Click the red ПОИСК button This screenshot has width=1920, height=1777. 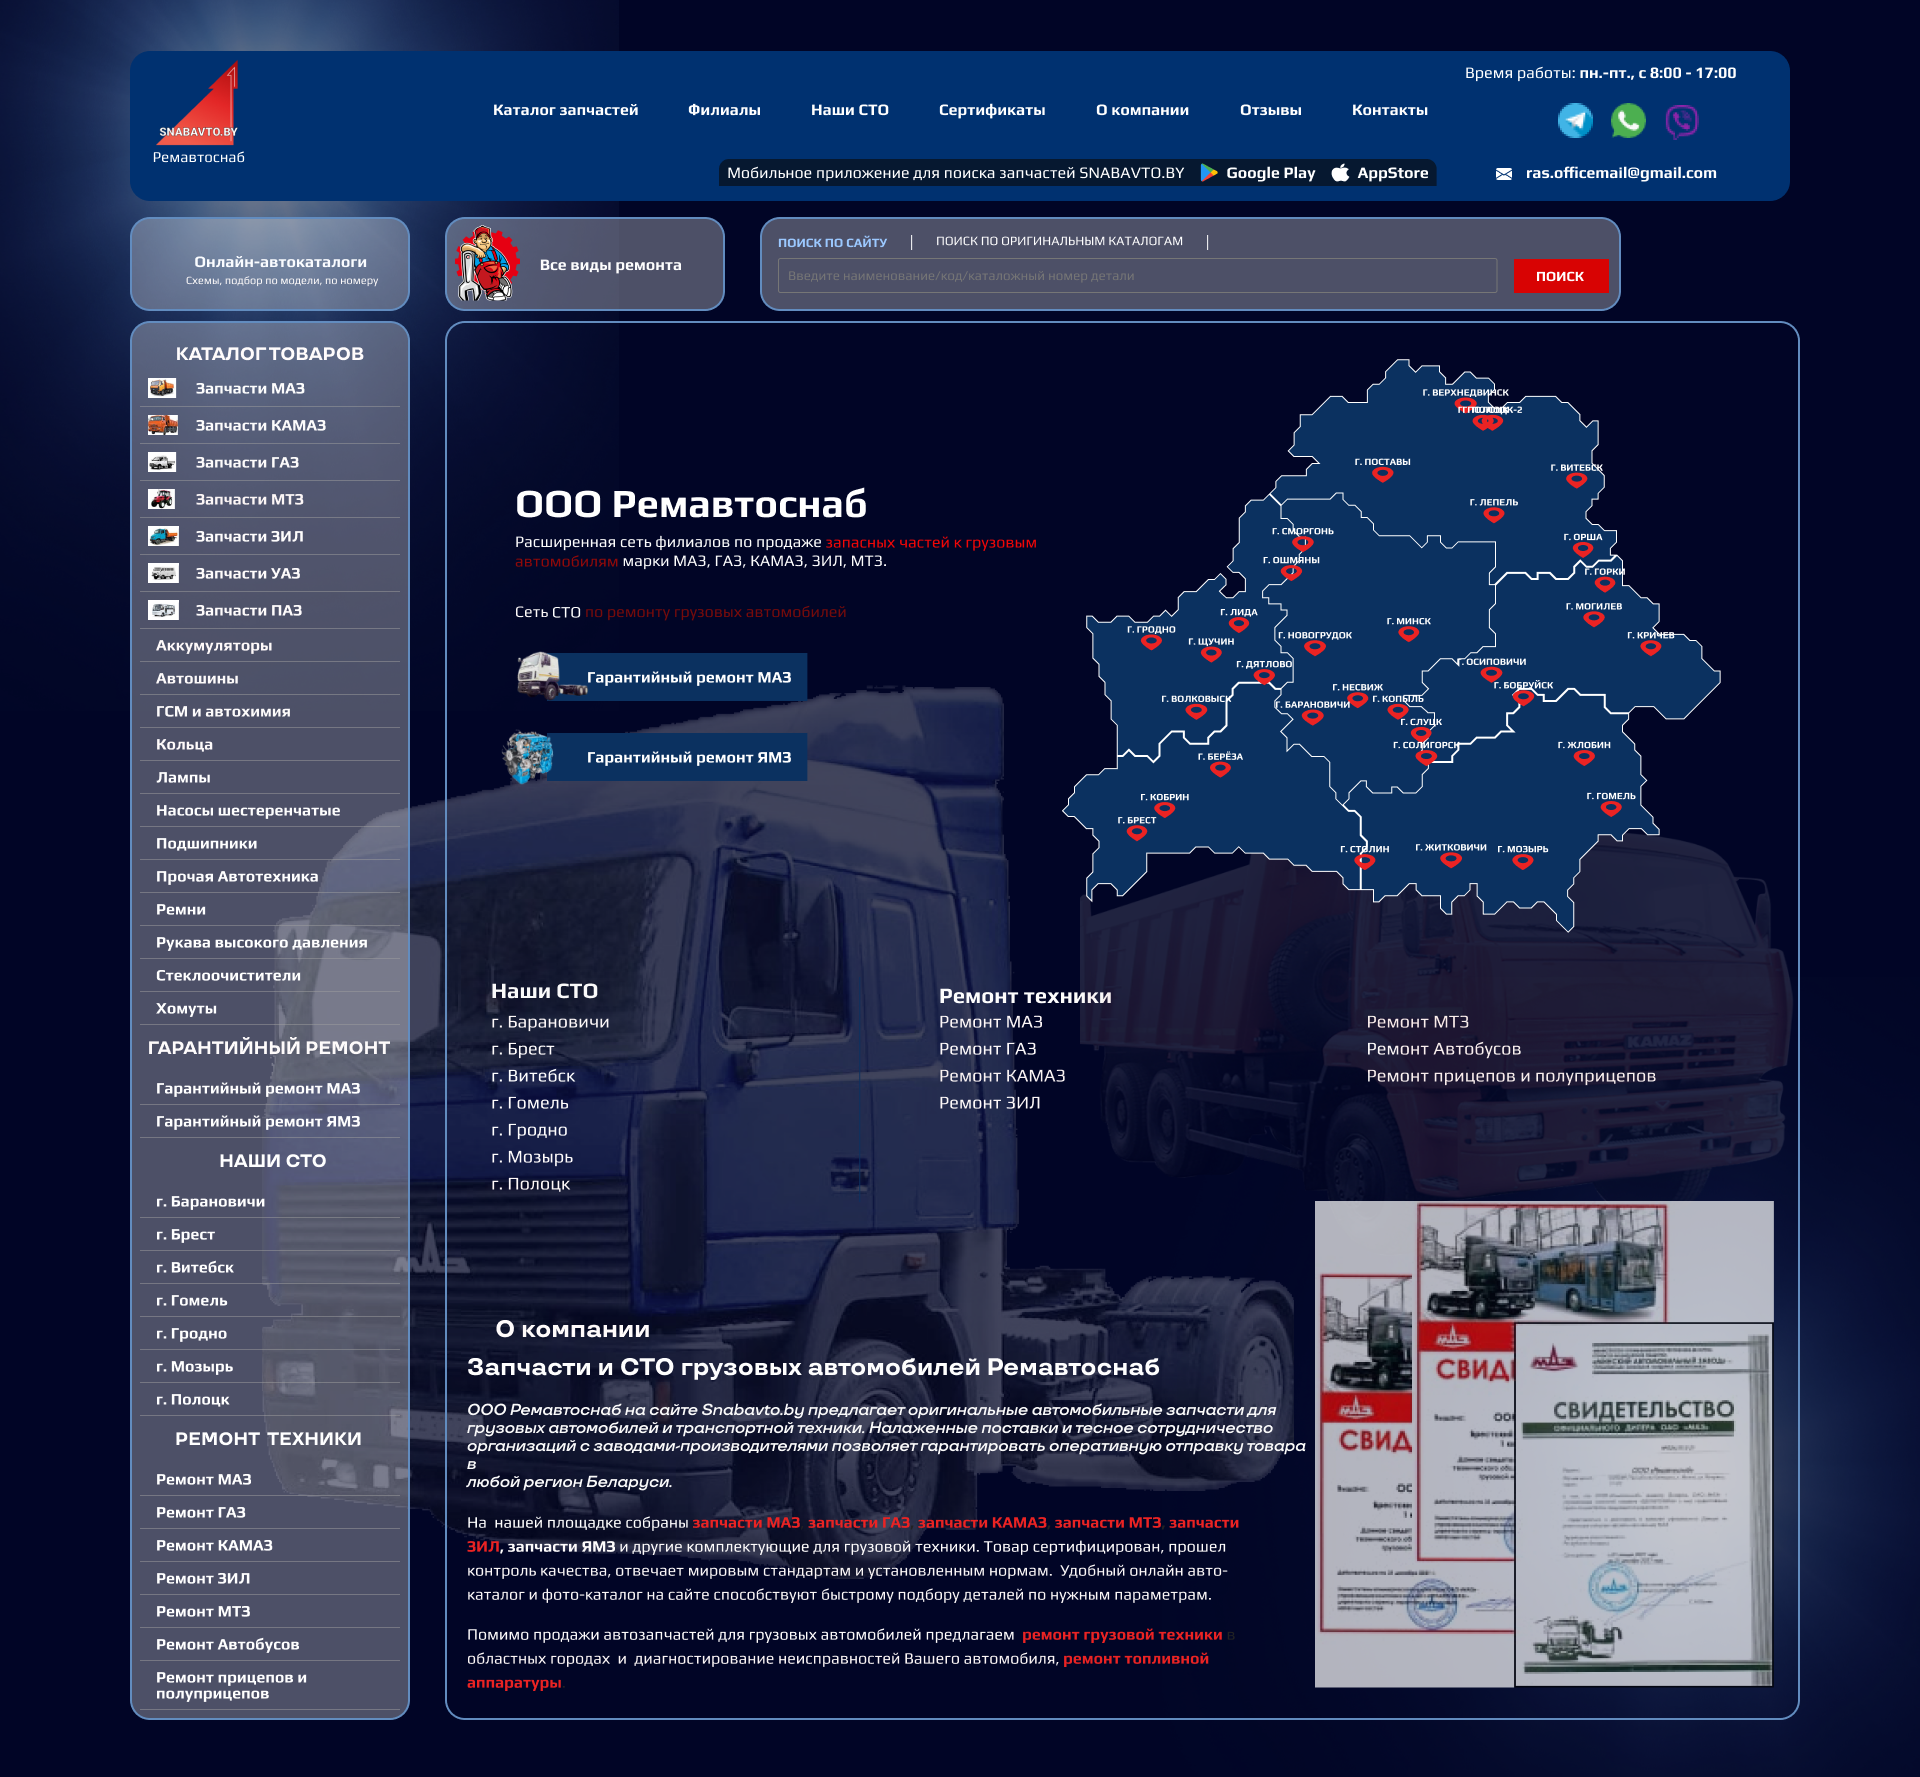coord(1560,276)
